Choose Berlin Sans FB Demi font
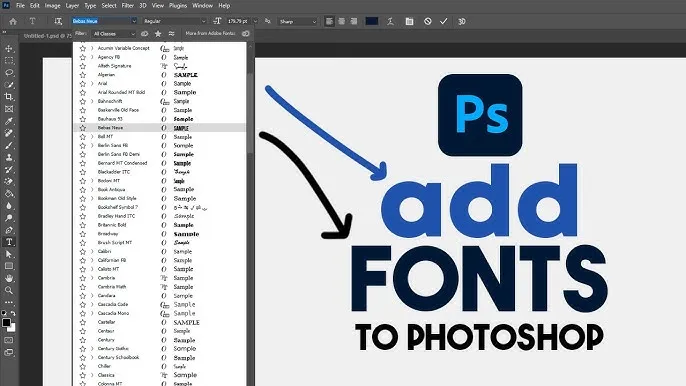This screenshot has height=386, width=686. (119, 154)
